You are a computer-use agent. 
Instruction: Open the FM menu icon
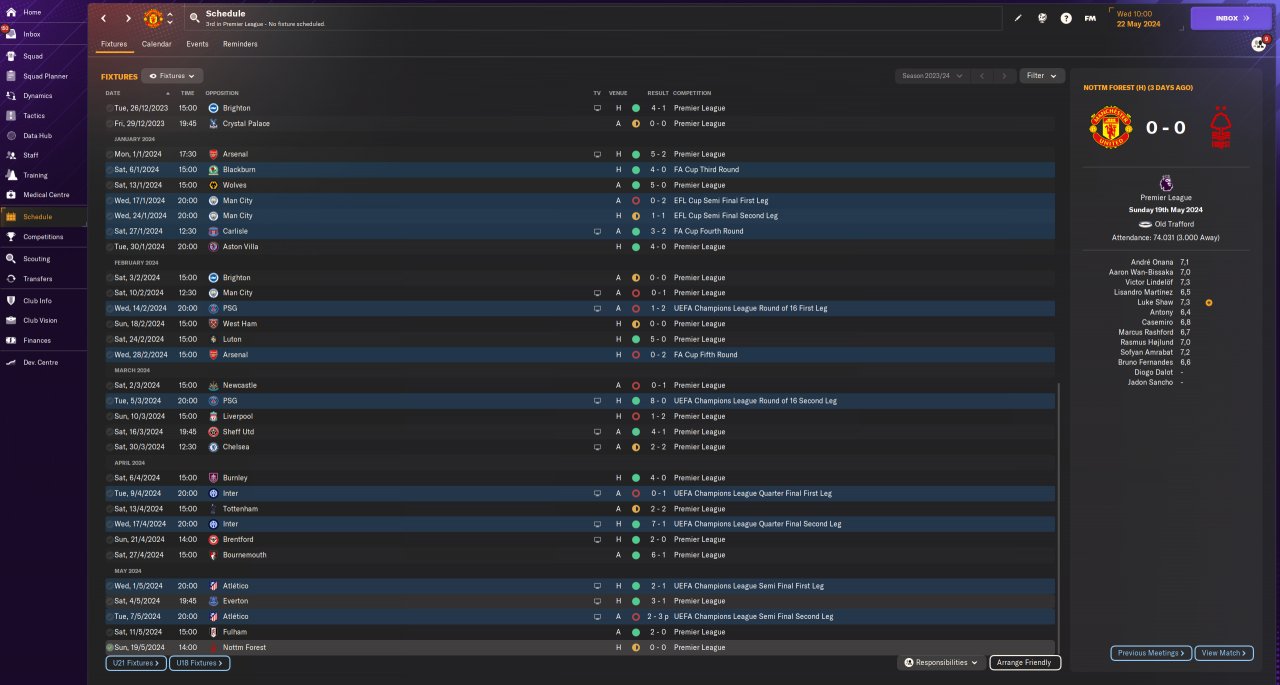click(1090, 18)
